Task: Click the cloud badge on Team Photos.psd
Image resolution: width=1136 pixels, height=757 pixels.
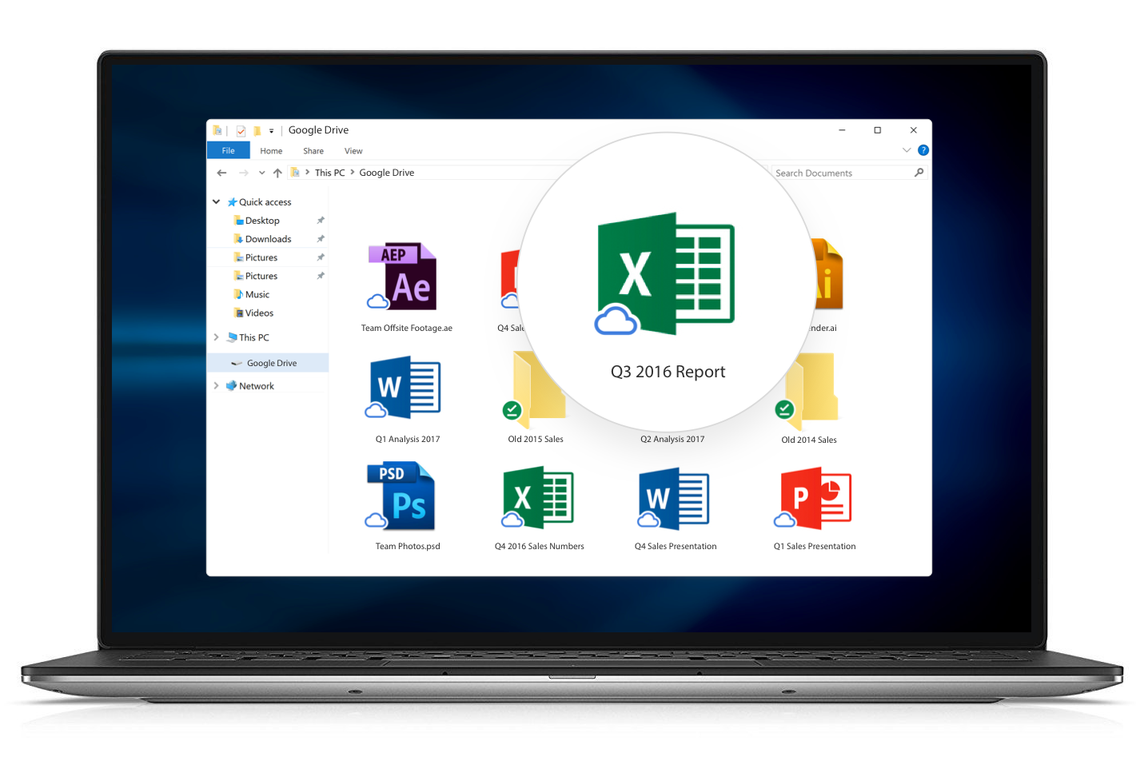Action: (x=376, y=519)
